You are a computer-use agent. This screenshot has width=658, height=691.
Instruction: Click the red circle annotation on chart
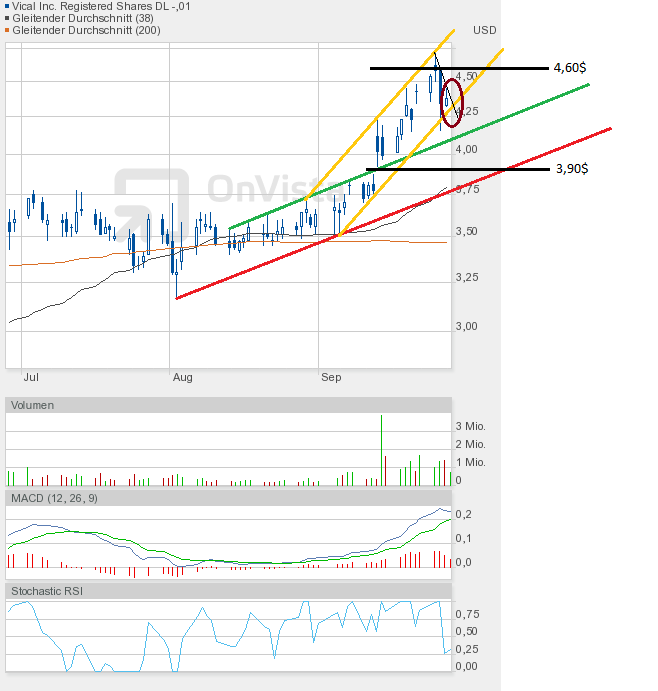[453, 101]
